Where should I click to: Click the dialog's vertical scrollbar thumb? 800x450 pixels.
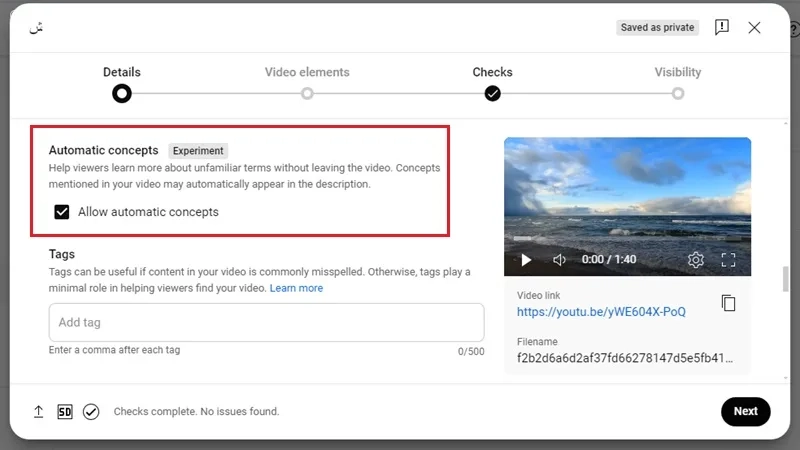785,279
